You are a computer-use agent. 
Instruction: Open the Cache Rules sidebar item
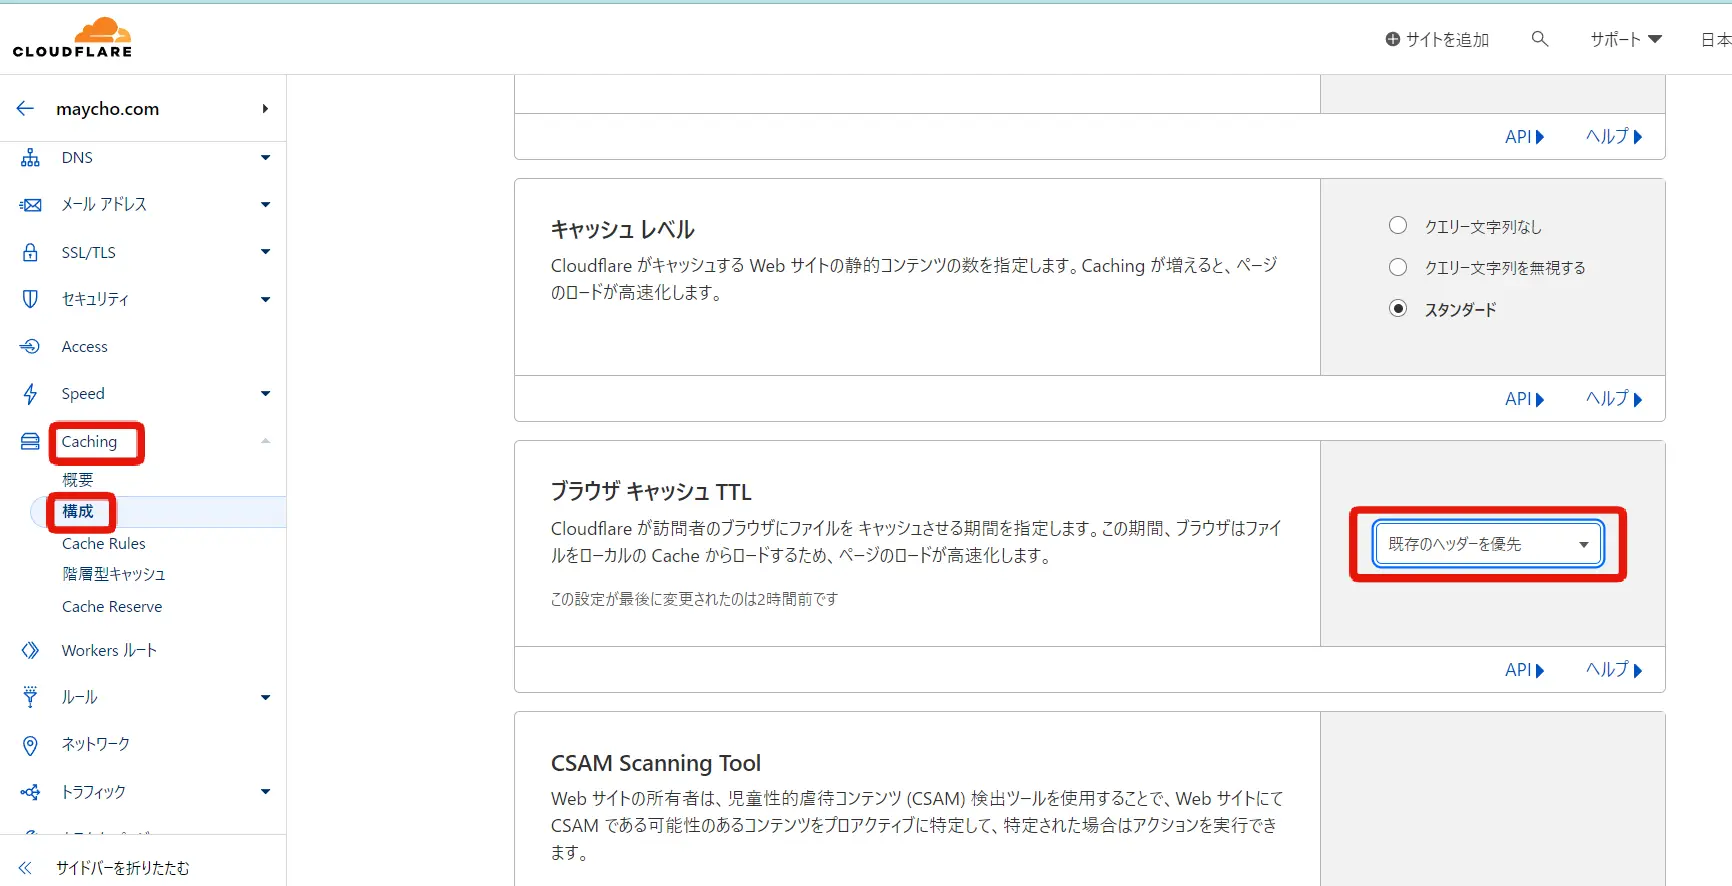point(104,544)
